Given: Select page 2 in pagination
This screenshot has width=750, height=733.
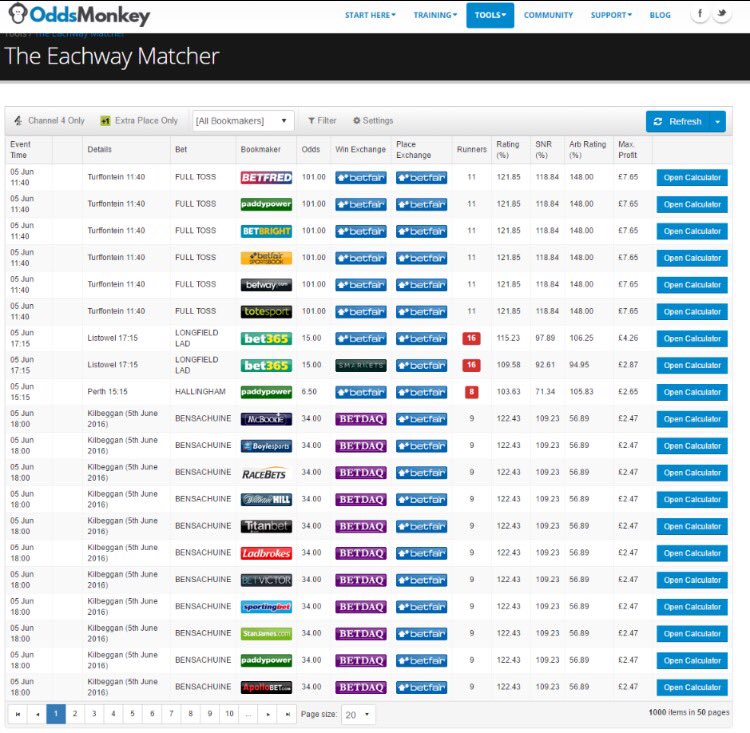Looking at the screenshot, I should coord(75,714).
